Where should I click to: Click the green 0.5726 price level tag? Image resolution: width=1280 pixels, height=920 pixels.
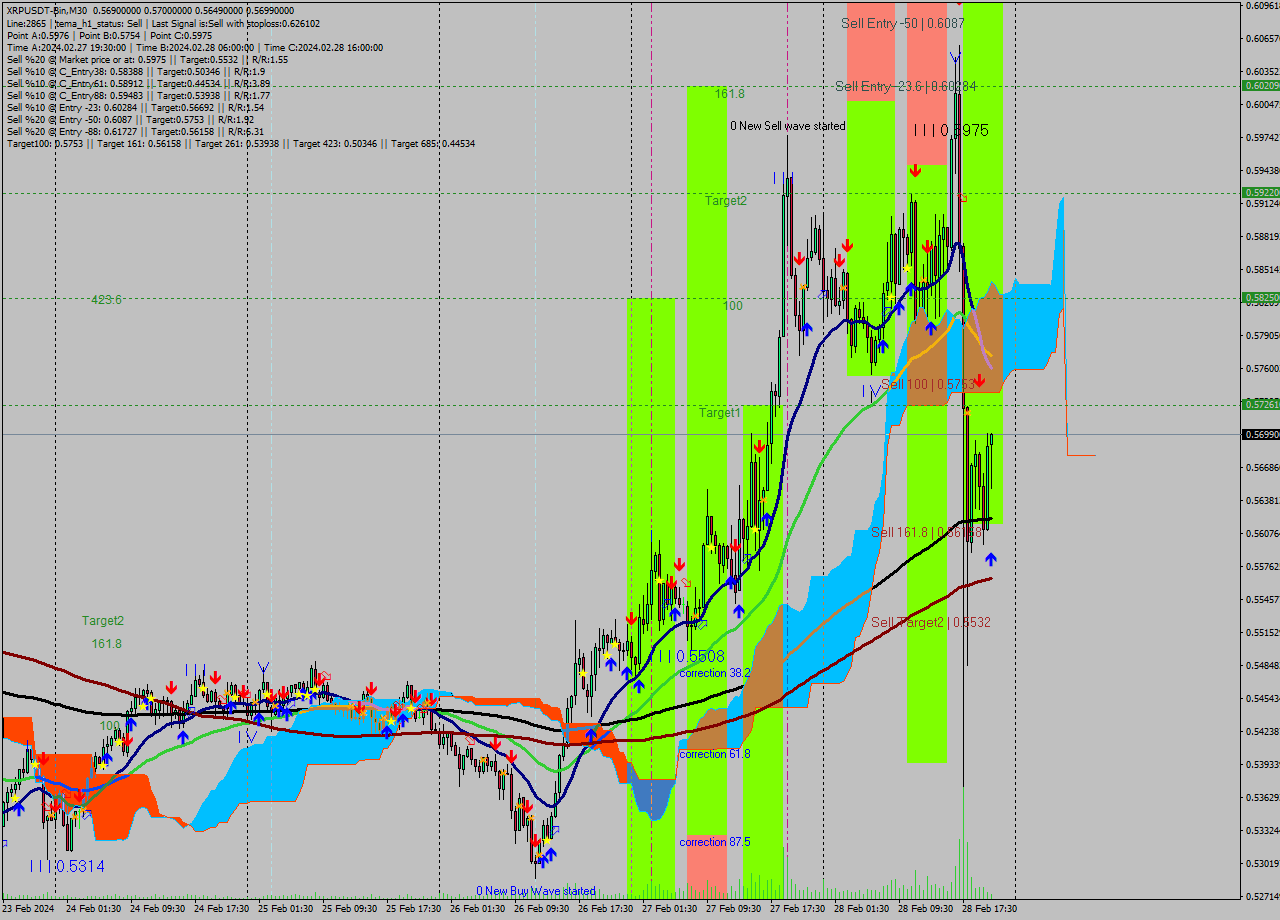(1260, 404)
